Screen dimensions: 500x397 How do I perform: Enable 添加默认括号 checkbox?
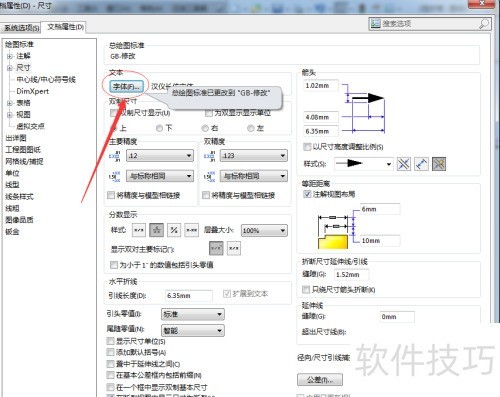(110, 352)
